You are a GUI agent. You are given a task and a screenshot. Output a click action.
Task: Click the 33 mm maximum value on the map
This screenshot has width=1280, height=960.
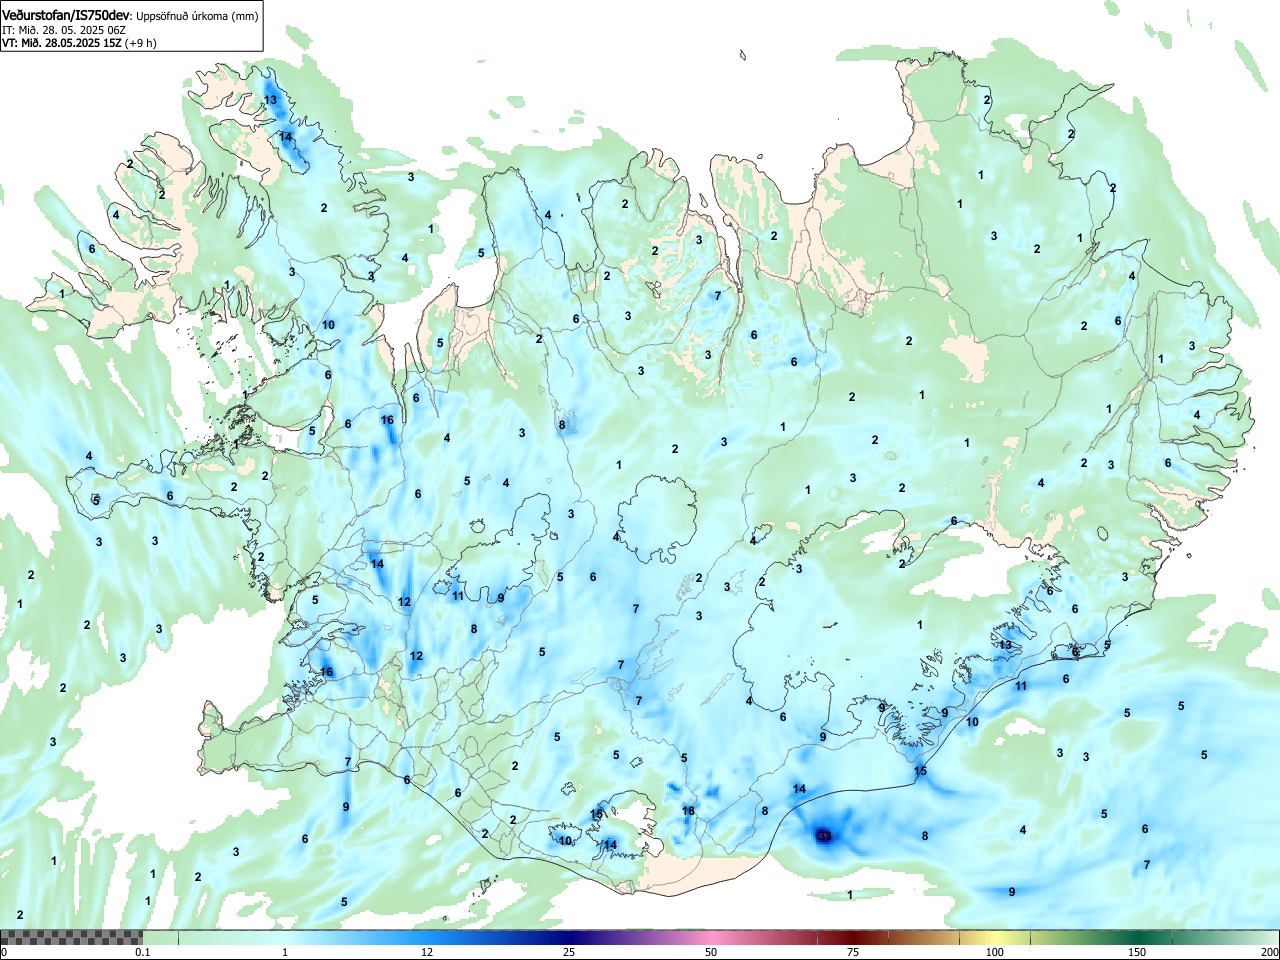click(824, 835)
